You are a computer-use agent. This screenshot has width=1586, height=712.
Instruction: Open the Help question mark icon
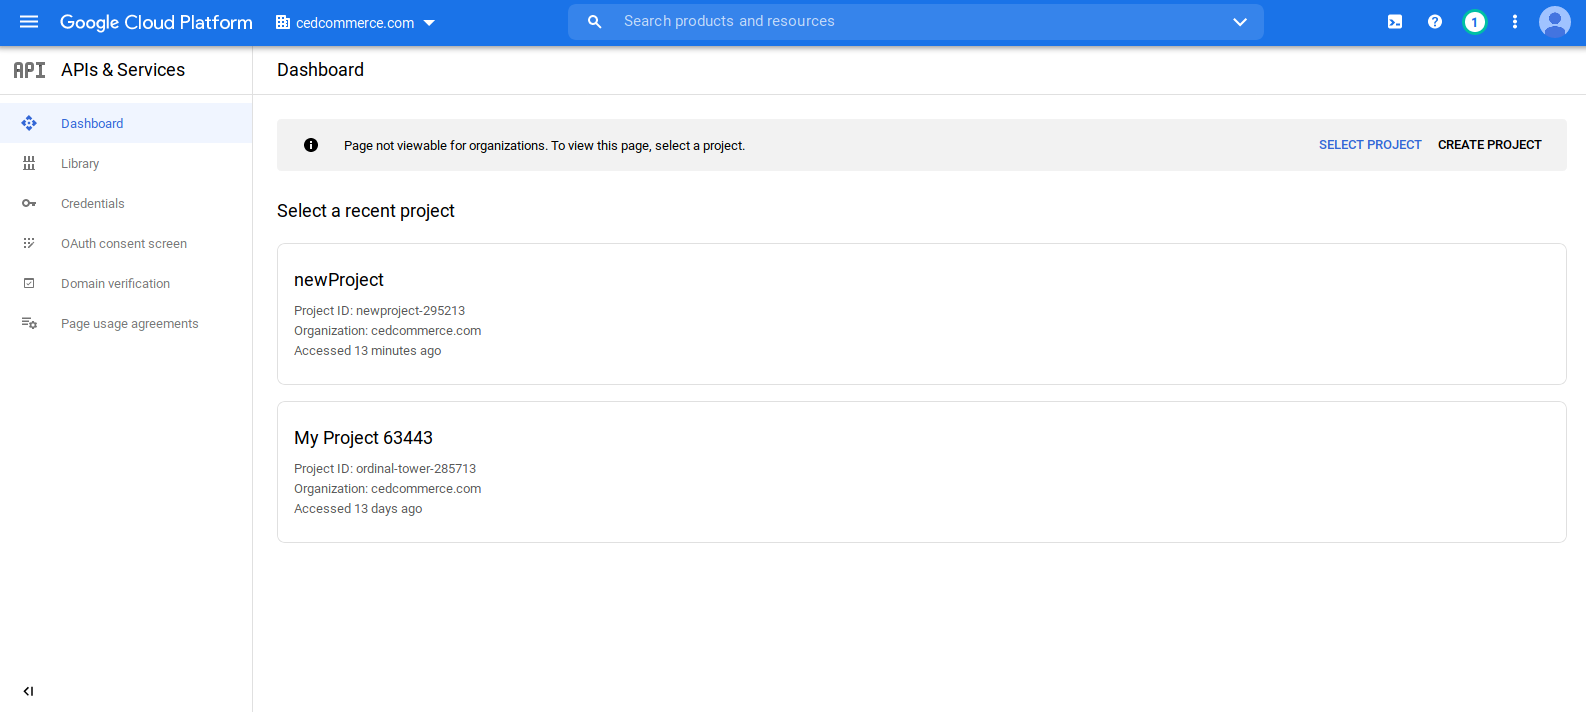coord(1435,22)
